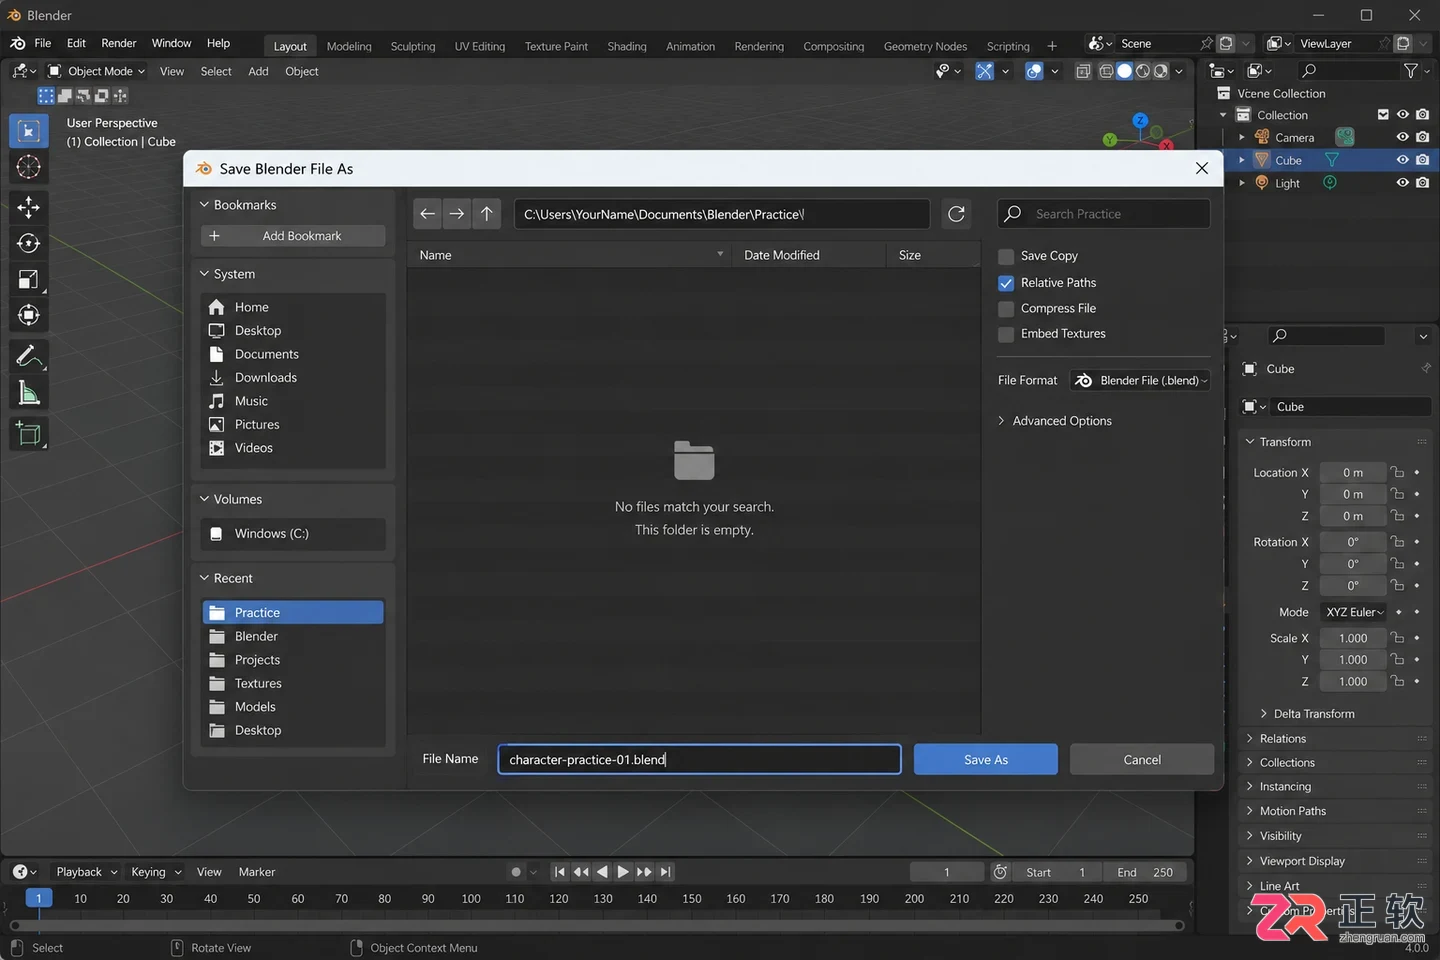This screenshot has height=960, width=1440.
Task: Select the Select Box tool icon
Action: tap(29, 131)
